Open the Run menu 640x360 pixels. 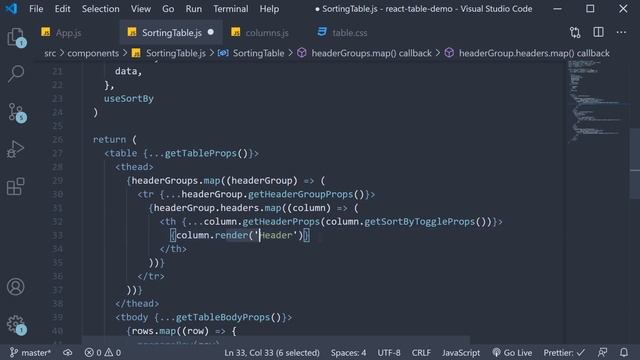click(x=193, y=9)
